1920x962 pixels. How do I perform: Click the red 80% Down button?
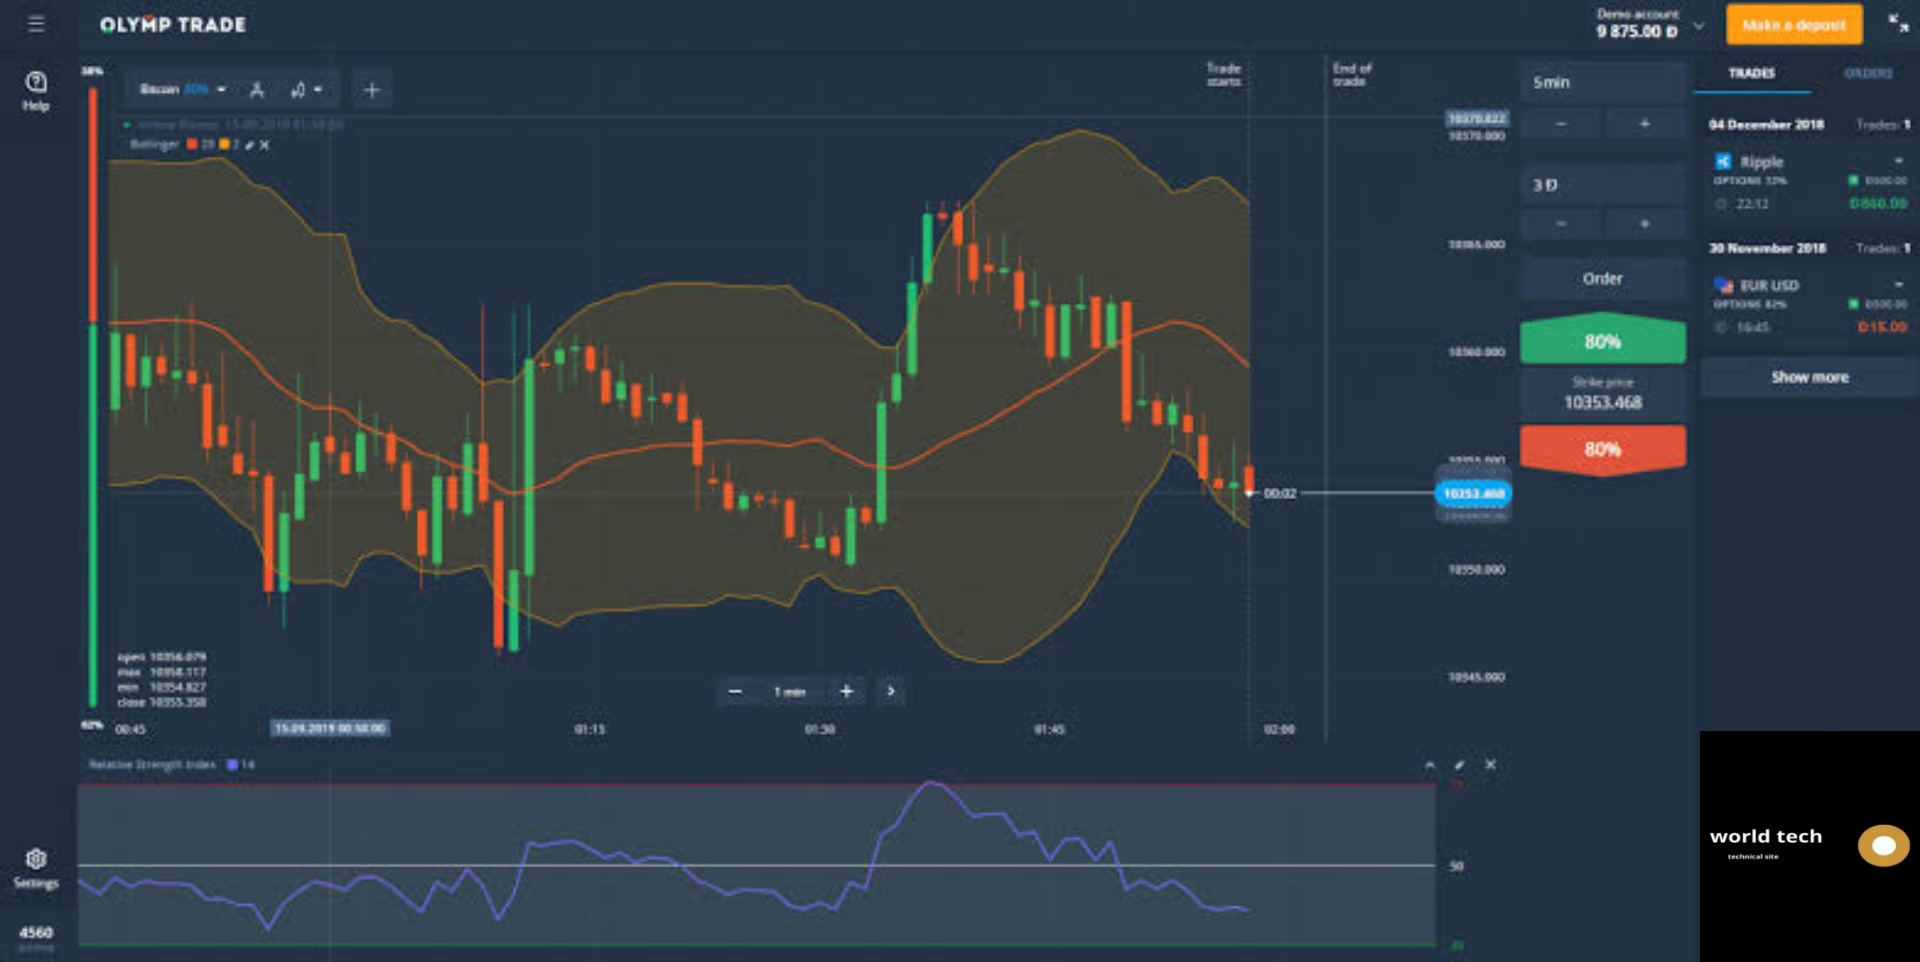pyautogui.click(x=1603, y=449)
